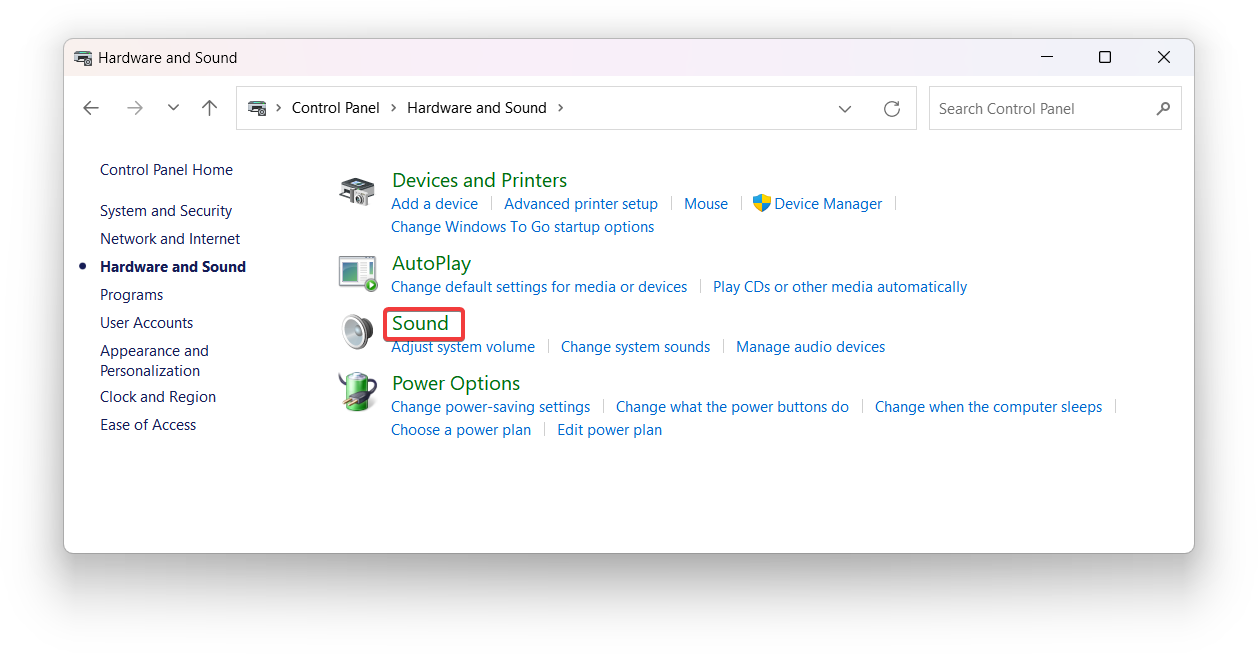Open Network and Internet category
The image size is (1258, 654).
pos(170,239)
